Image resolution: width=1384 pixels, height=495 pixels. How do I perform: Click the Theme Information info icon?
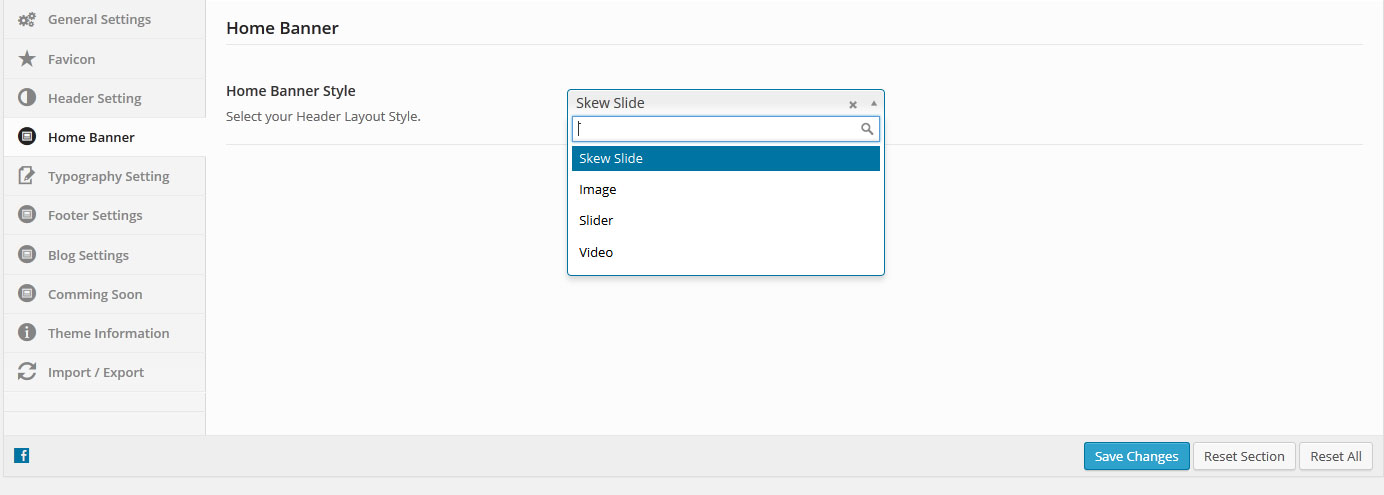tap(27, 333)
